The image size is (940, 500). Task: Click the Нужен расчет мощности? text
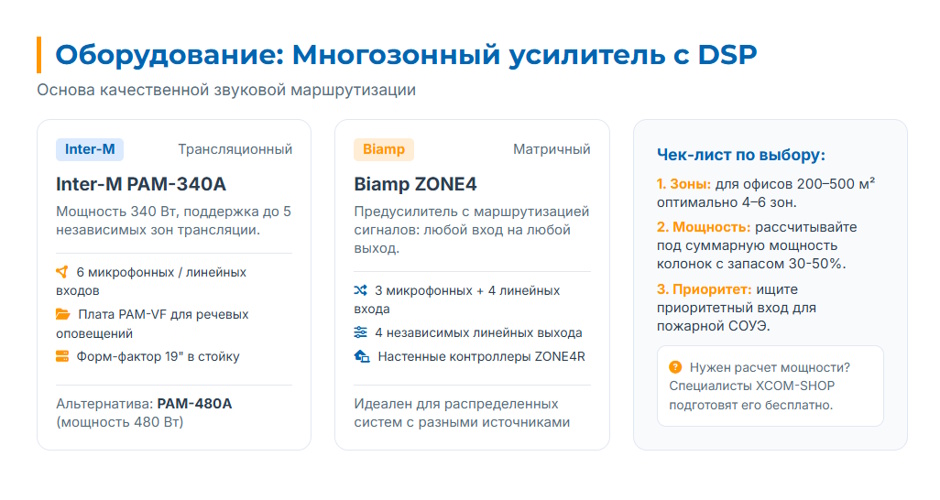[x=770, y=368]
